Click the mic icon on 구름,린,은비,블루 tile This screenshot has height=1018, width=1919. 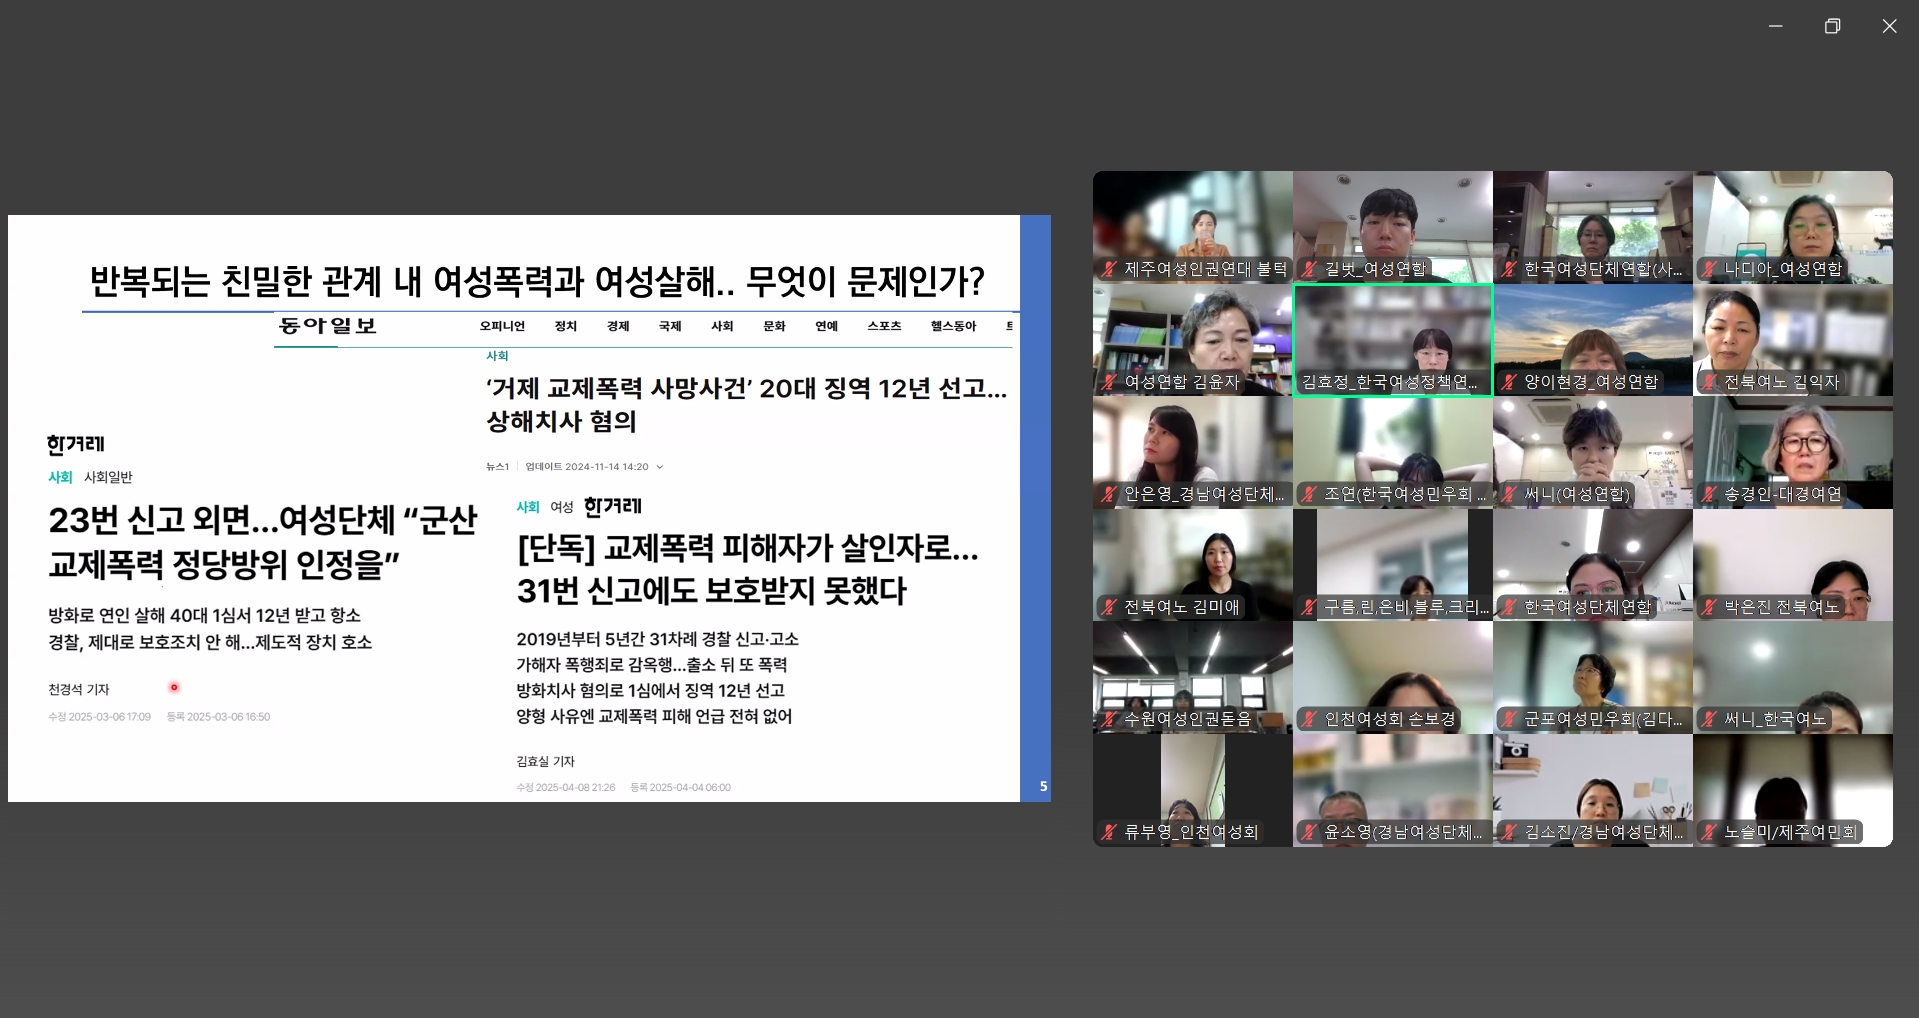coord(1307,606)
